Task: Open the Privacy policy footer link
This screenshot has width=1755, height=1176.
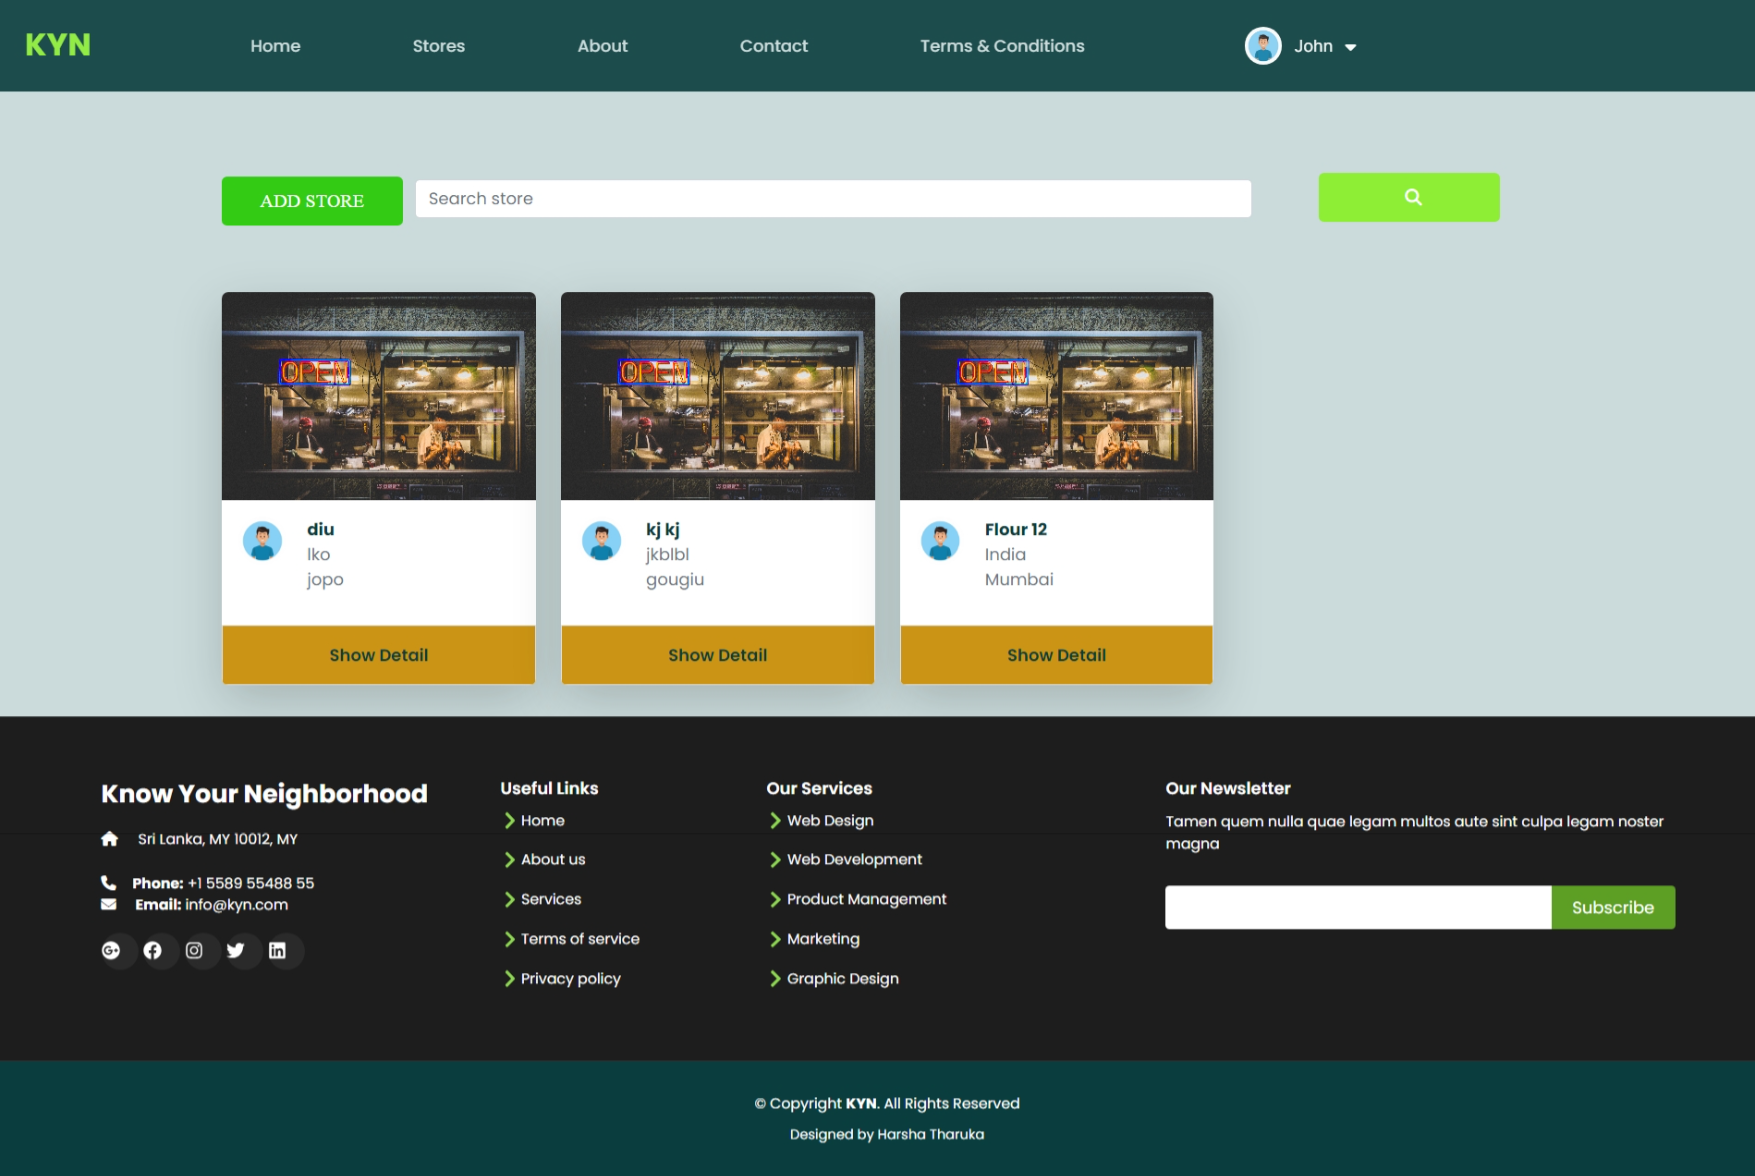Action: click(570, 978)
